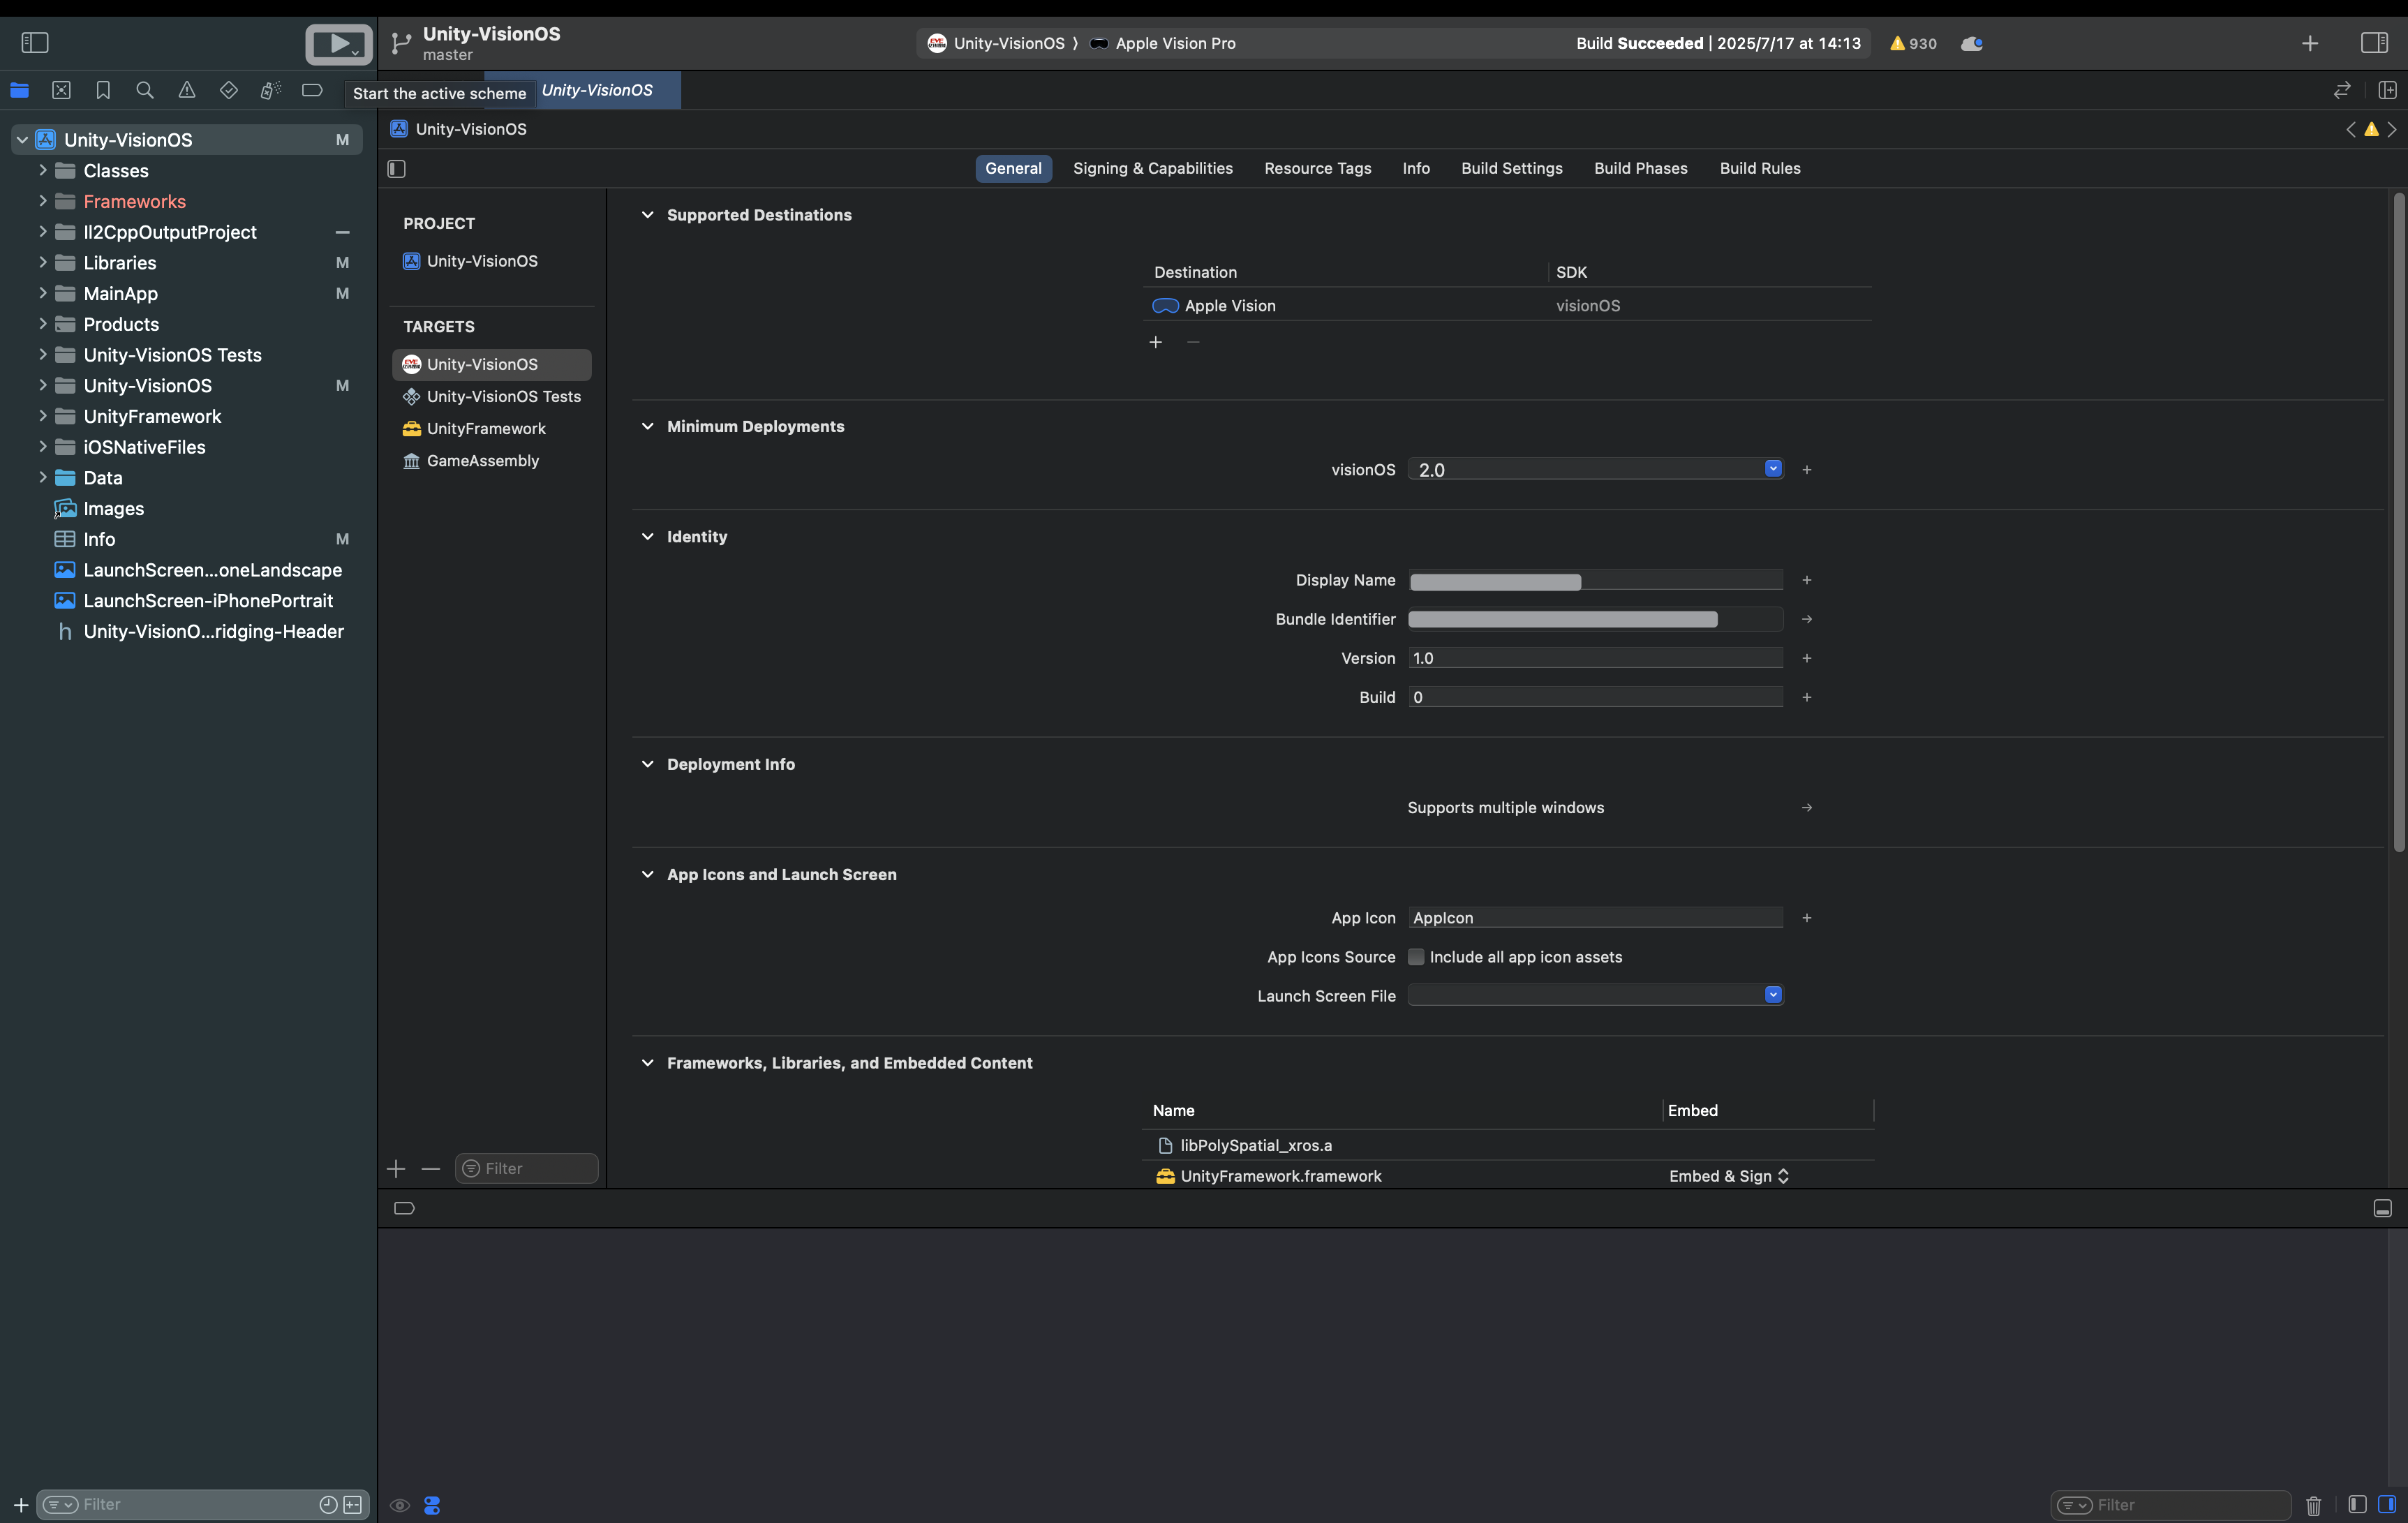This screenshot has width=2408, height=1523.
Task: Click the App Icon field
Action: (x=1595, y=918)
